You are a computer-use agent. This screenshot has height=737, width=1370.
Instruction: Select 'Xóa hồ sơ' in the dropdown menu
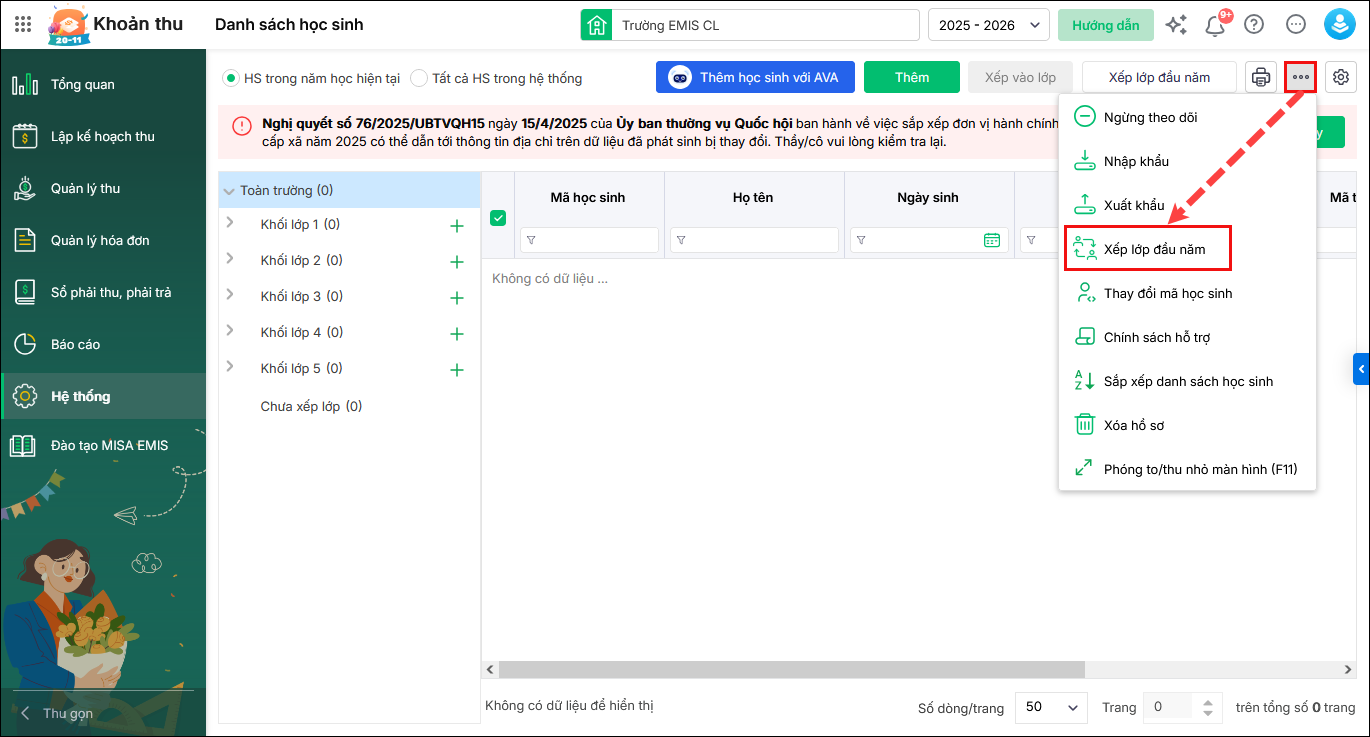[x=1133, y=425]
